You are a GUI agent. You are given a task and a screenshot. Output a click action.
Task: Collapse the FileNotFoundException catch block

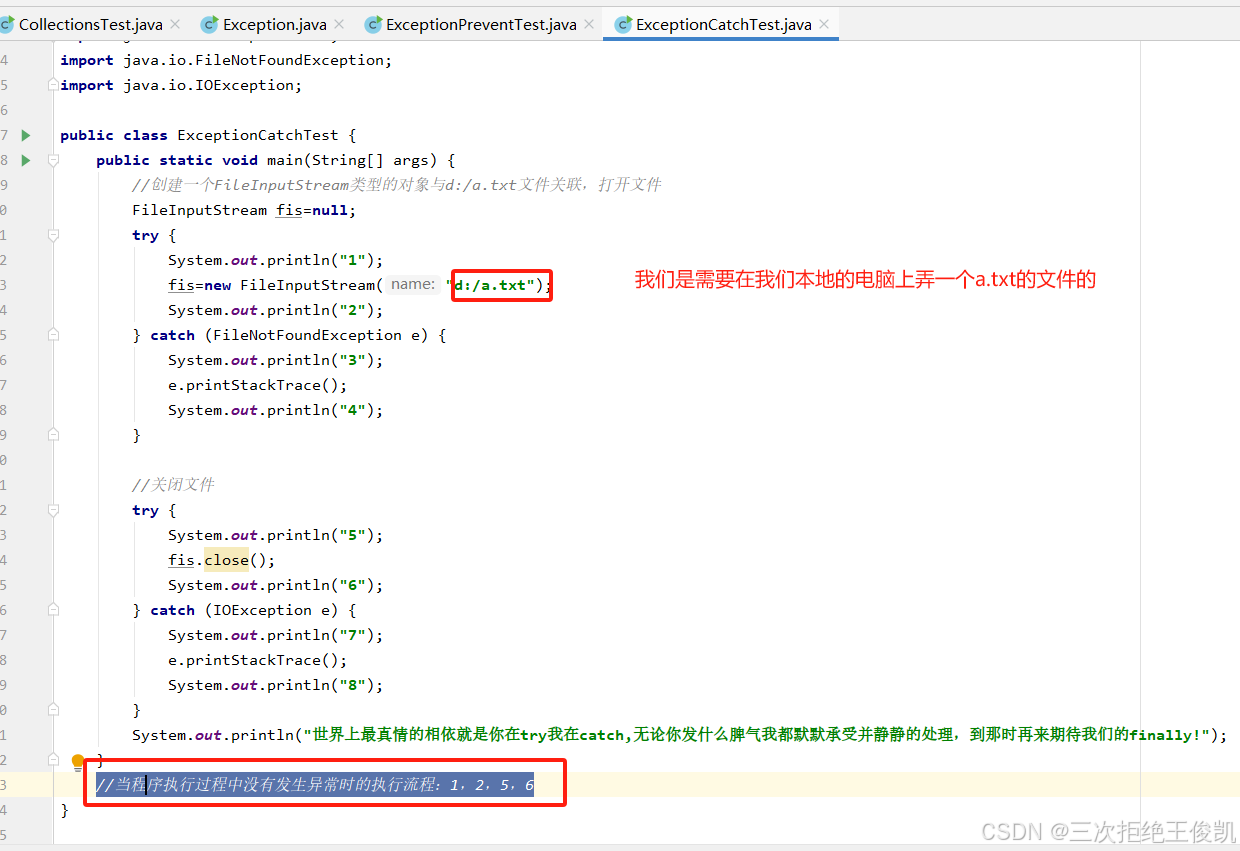click(52, 334)
